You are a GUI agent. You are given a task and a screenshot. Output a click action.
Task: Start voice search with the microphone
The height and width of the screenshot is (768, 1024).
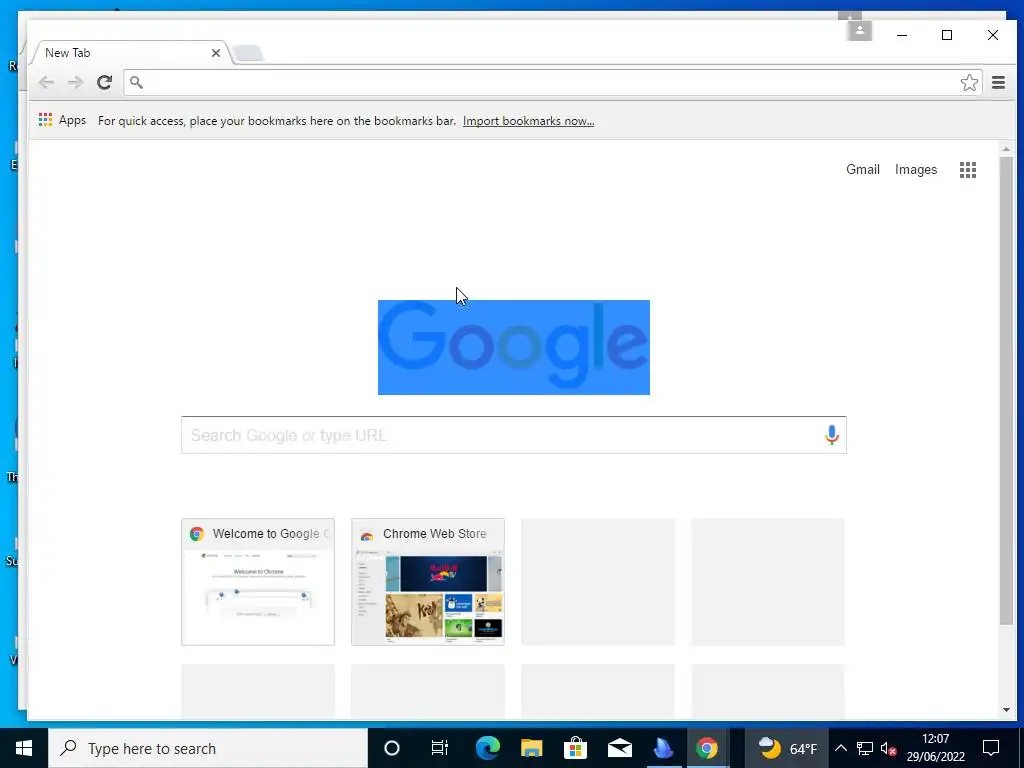point(831,435)
